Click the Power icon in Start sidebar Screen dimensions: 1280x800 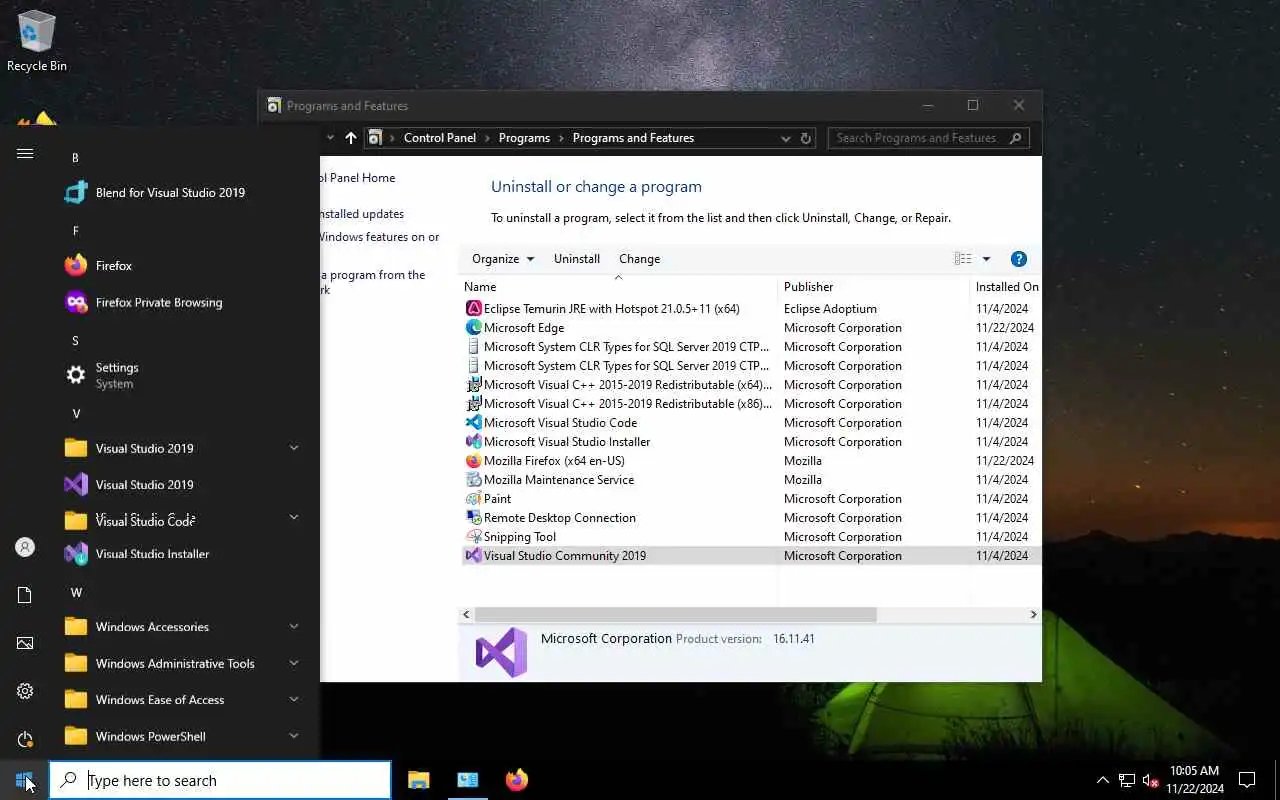[25, 739]
